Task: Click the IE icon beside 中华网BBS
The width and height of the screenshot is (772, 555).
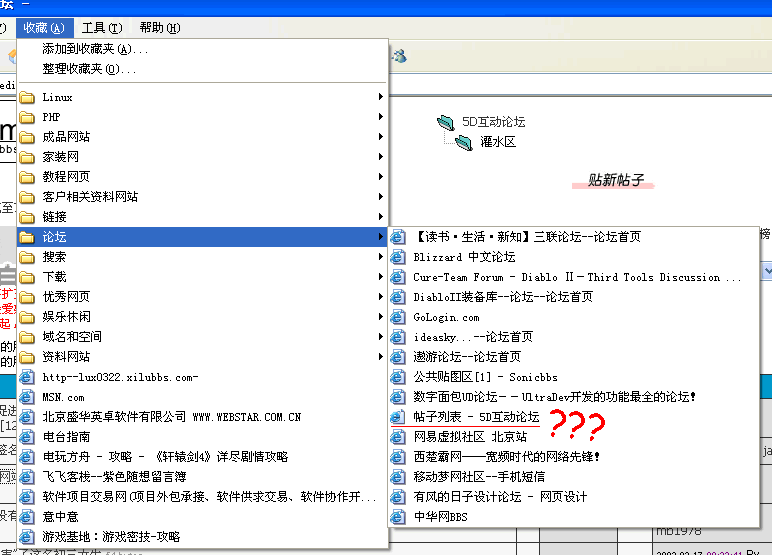Action: pyautogui.click(x=398, y=517)
